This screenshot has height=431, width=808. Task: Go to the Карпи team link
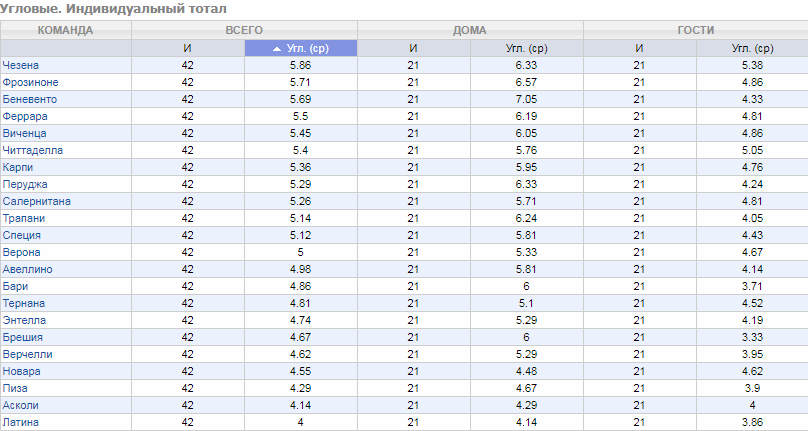point(18,167)
